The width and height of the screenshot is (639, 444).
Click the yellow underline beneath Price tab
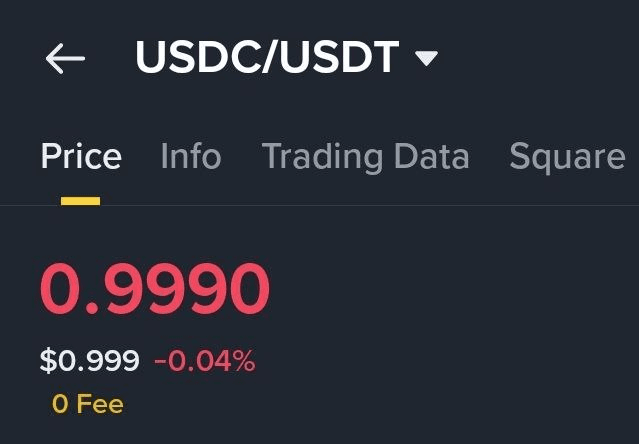click(x=81, y=200)
